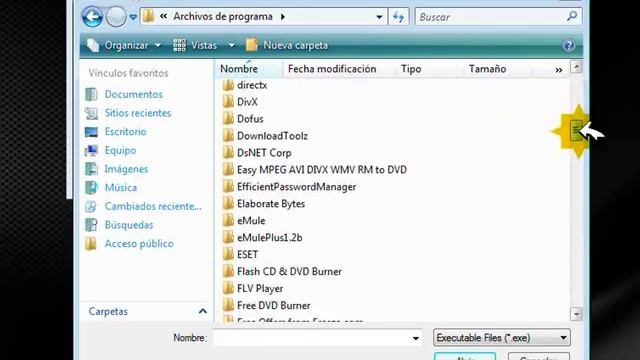Open the recent pages arrow beside Forward
Screen dimensions: 640x360
(133, 17)
